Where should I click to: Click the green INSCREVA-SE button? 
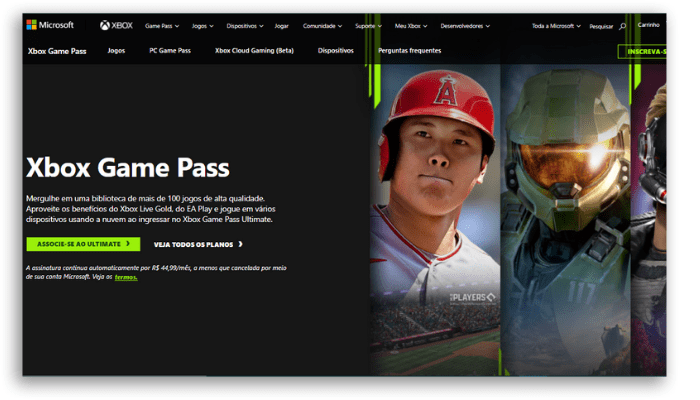coord(642,52)
